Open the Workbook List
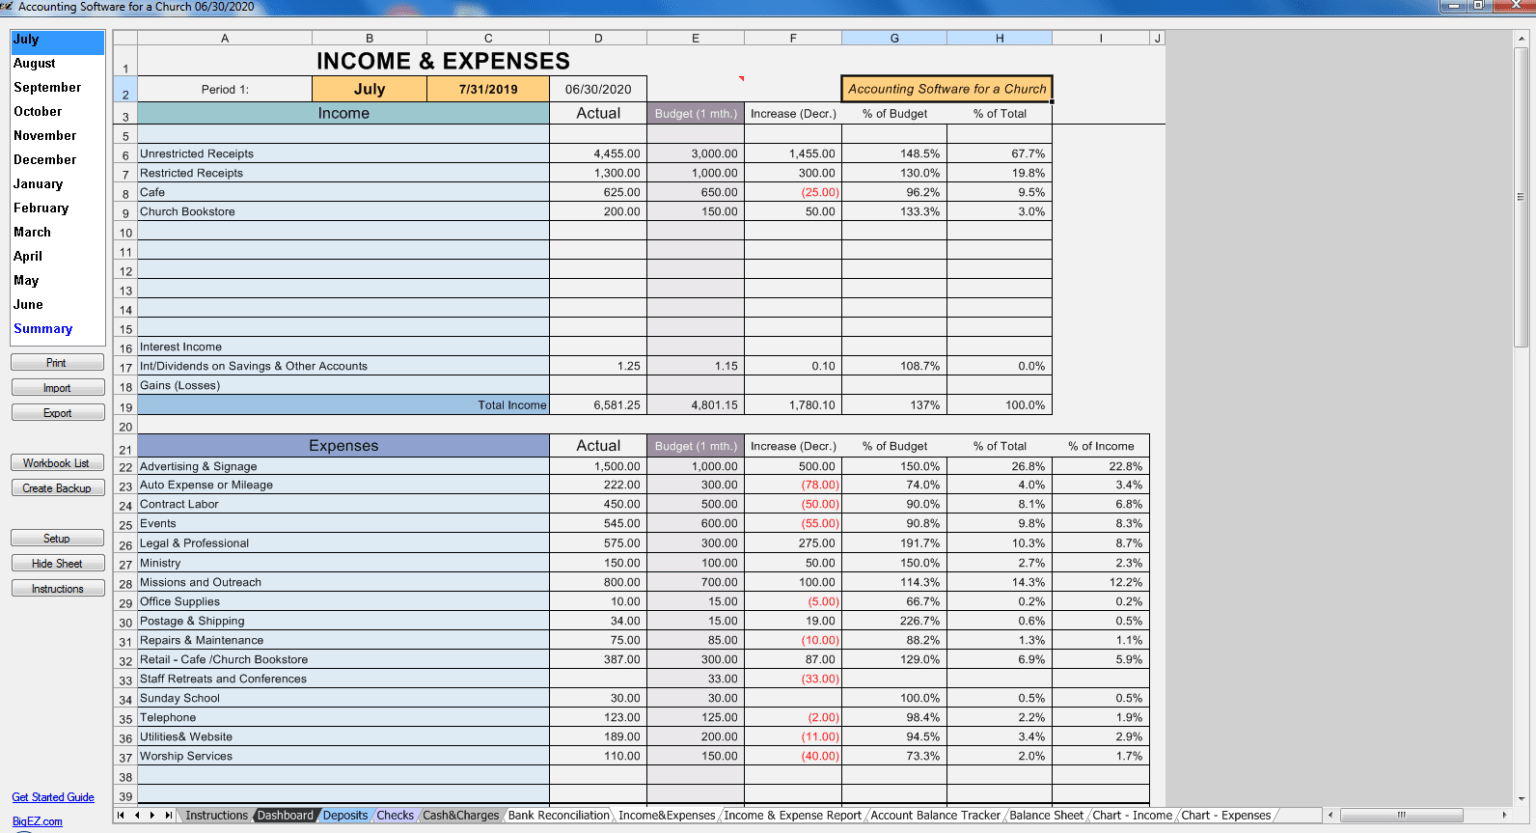Viewport: 1536px width, 833px height. 57,462
